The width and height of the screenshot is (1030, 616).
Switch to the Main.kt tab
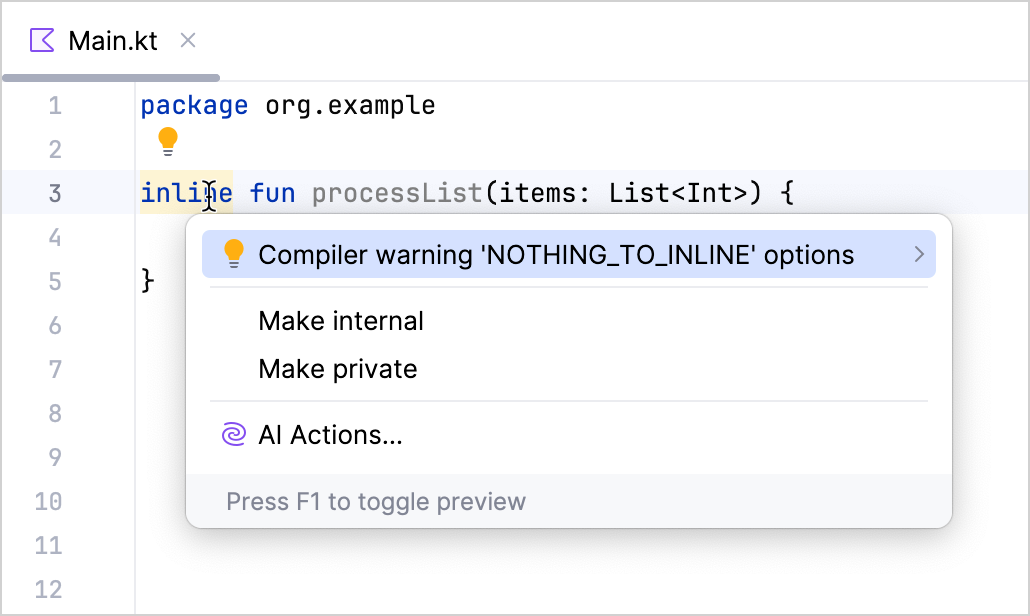tap(112, 41)
